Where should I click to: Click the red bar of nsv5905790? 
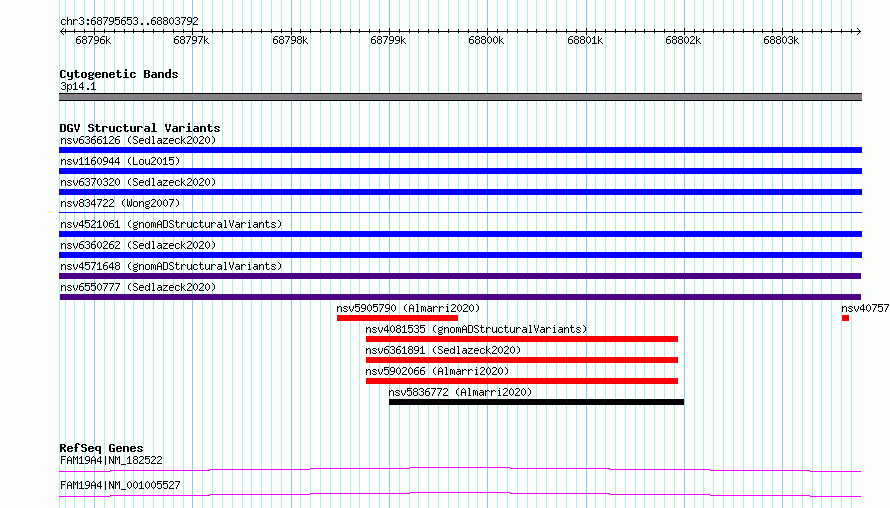pos(397,318)
